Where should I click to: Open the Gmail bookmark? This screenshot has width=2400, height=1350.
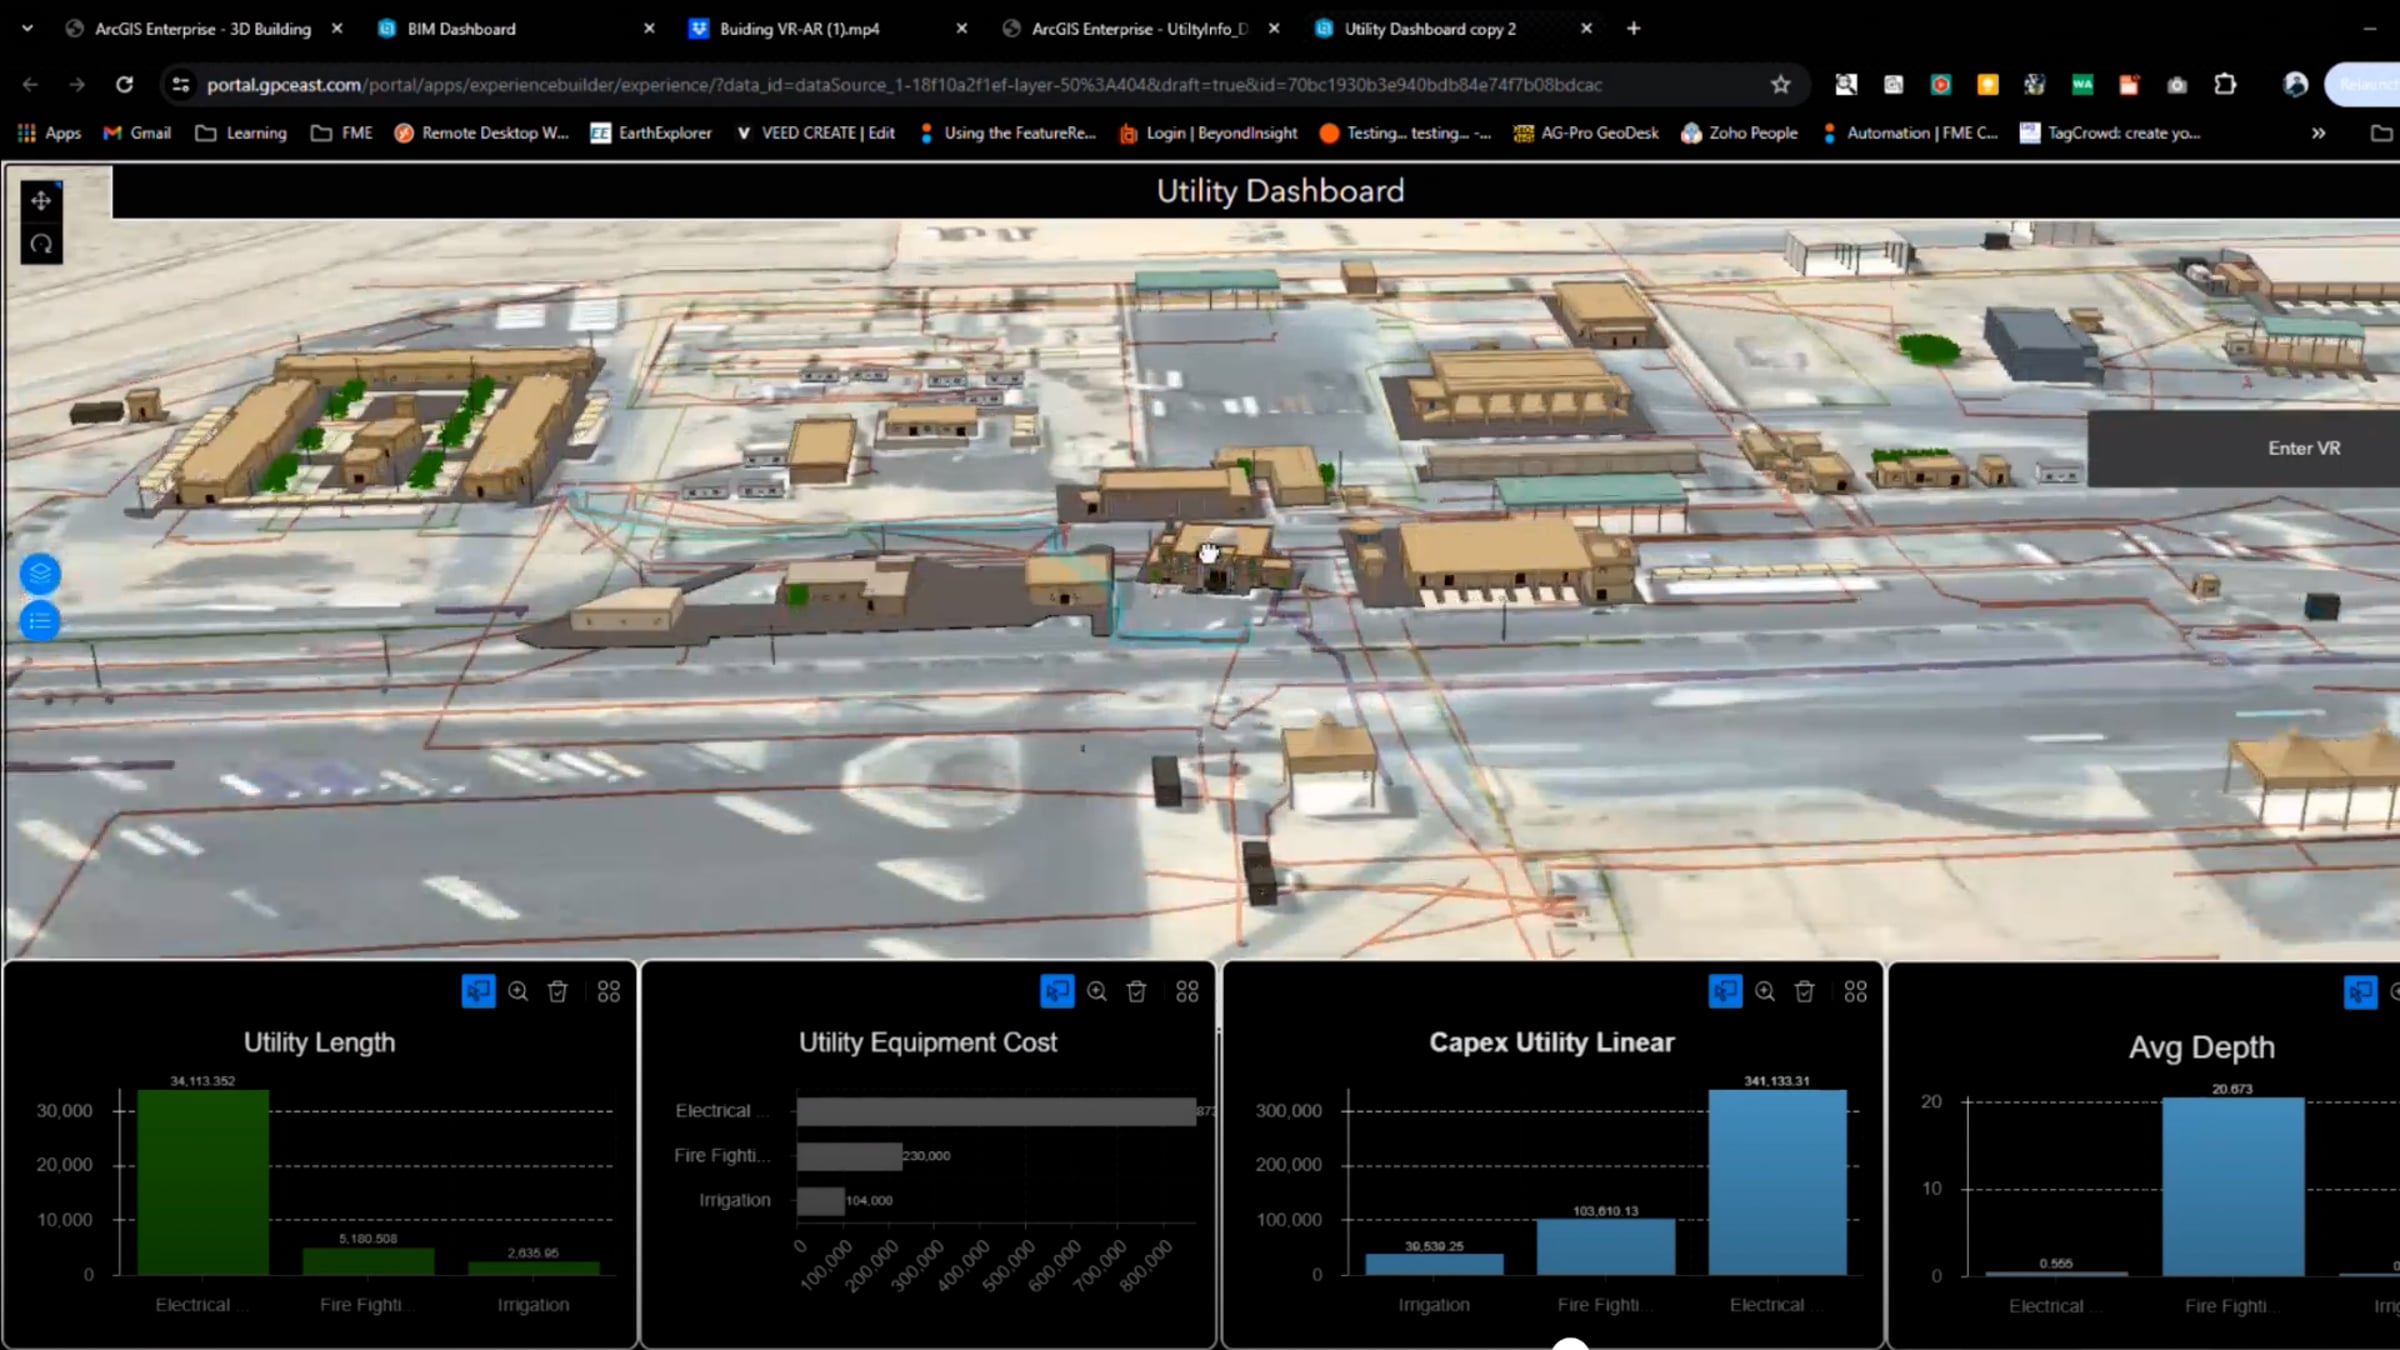tap(138, 133)
